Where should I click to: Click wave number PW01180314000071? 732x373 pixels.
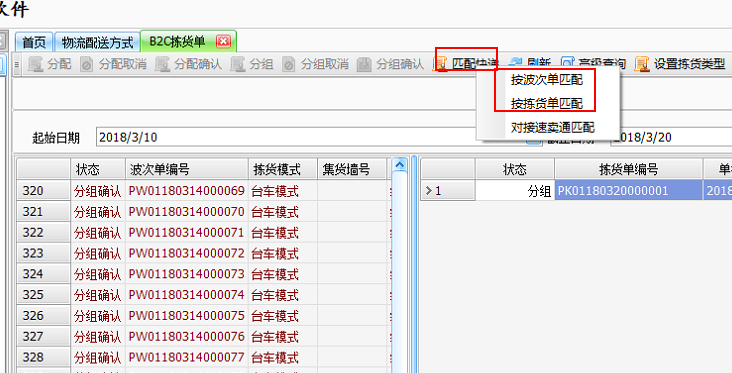point(186,232)
